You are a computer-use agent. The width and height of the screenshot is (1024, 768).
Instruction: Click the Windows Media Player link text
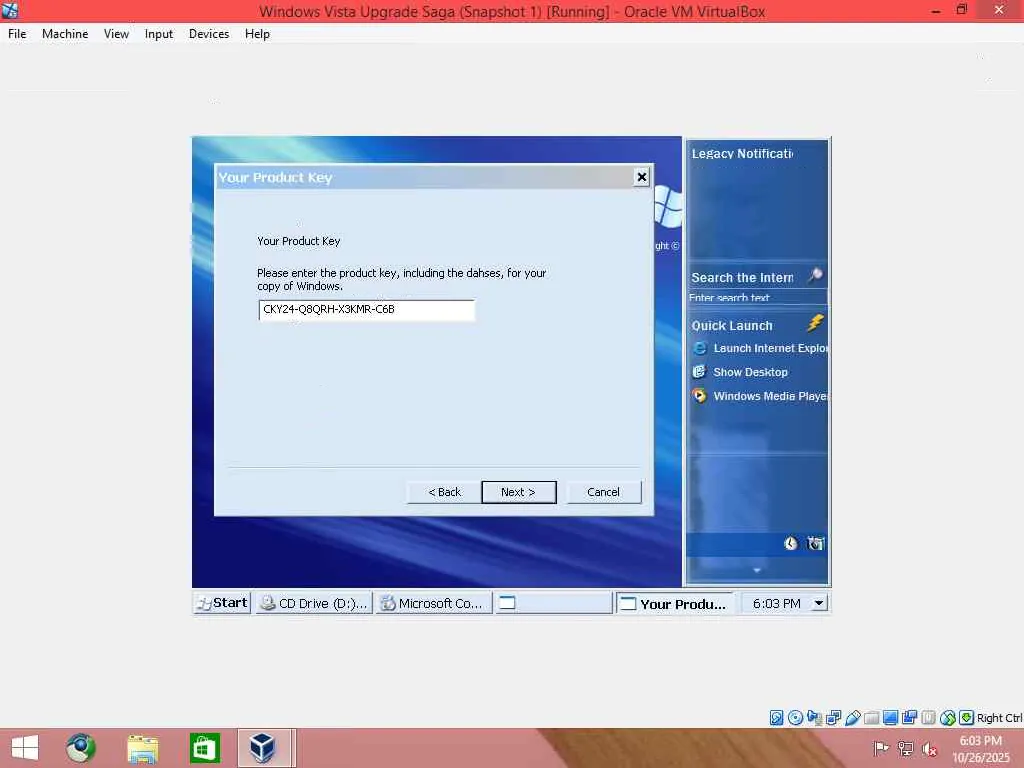pyautogui.click(x=771, y=396)
